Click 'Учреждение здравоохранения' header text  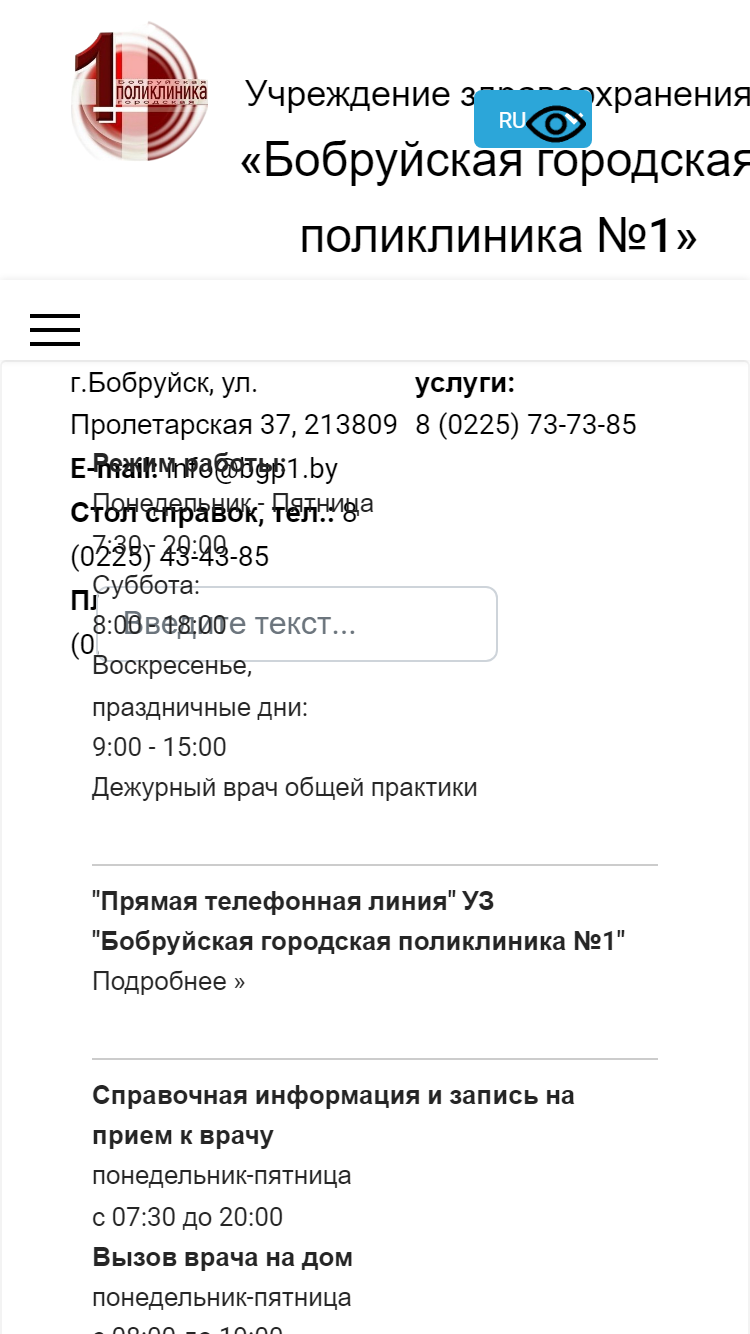(497, 95)
